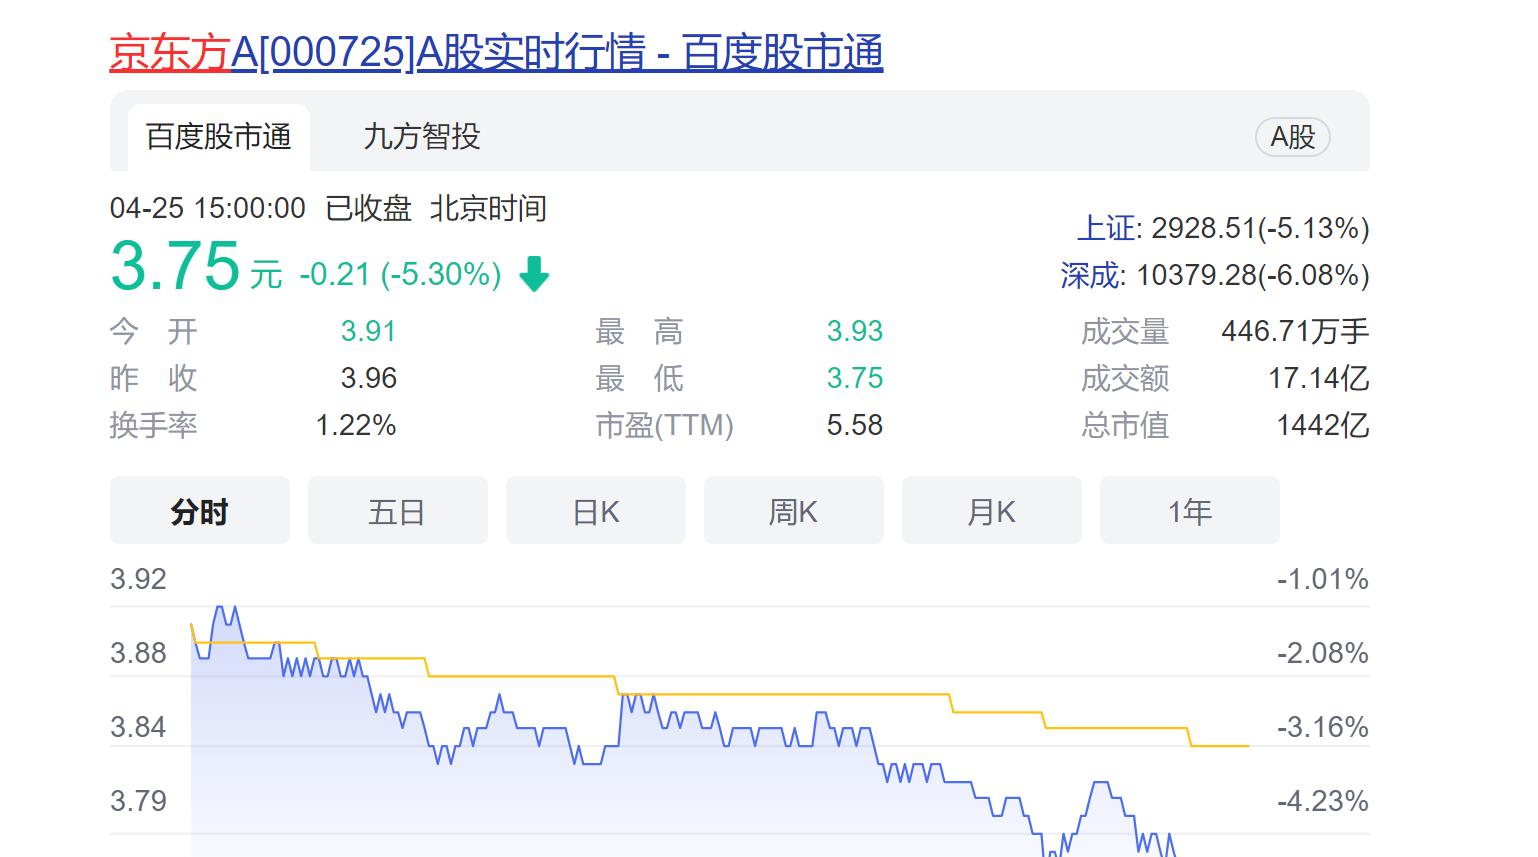Select the 月K chart tab
The image size is (1538, 857).
[991, 511]
